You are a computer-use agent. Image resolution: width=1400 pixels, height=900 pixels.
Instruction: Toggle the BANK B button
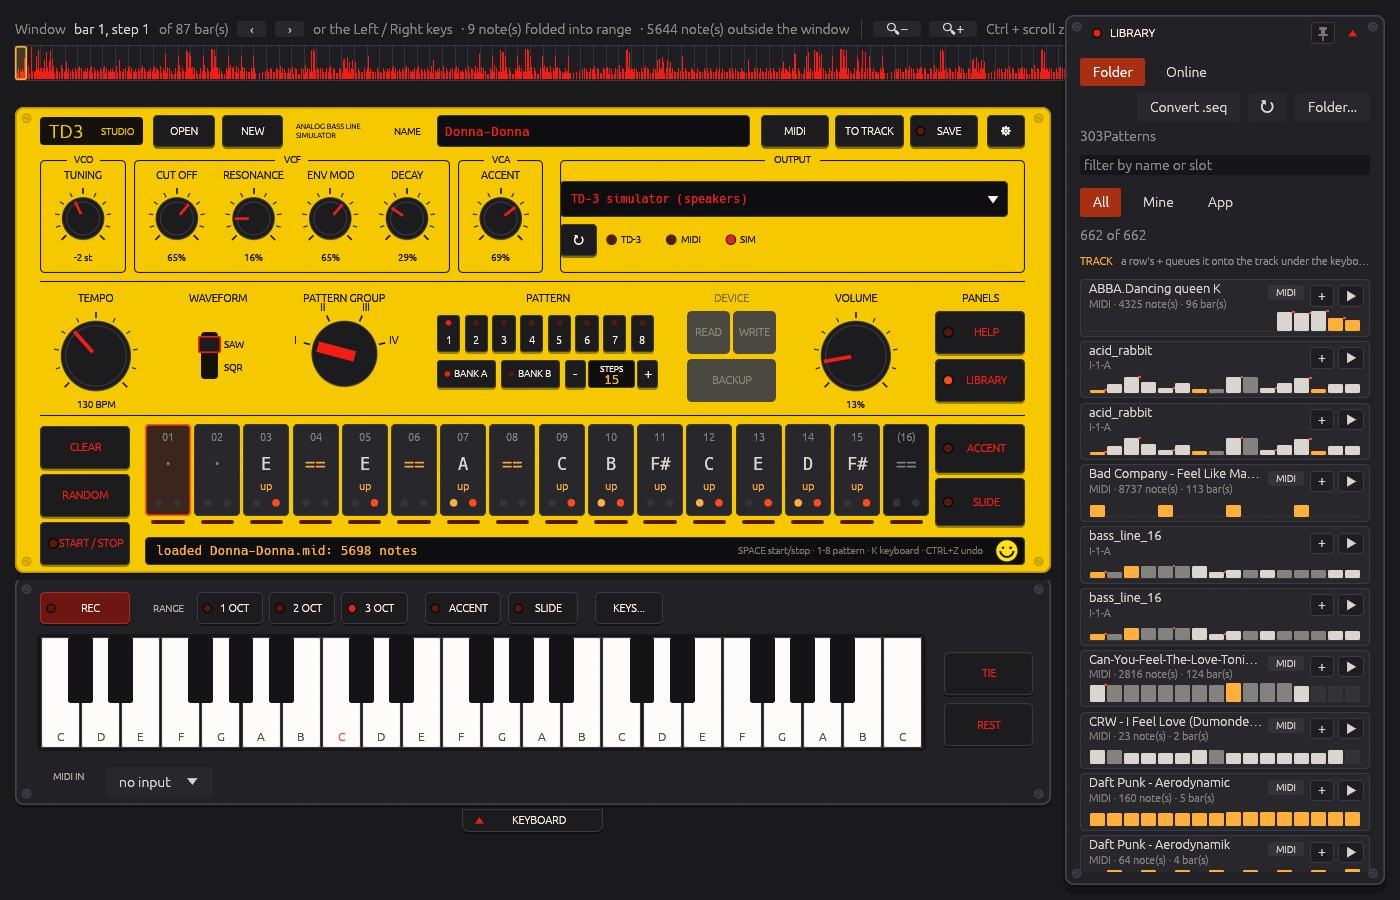(x=528, y=374)
